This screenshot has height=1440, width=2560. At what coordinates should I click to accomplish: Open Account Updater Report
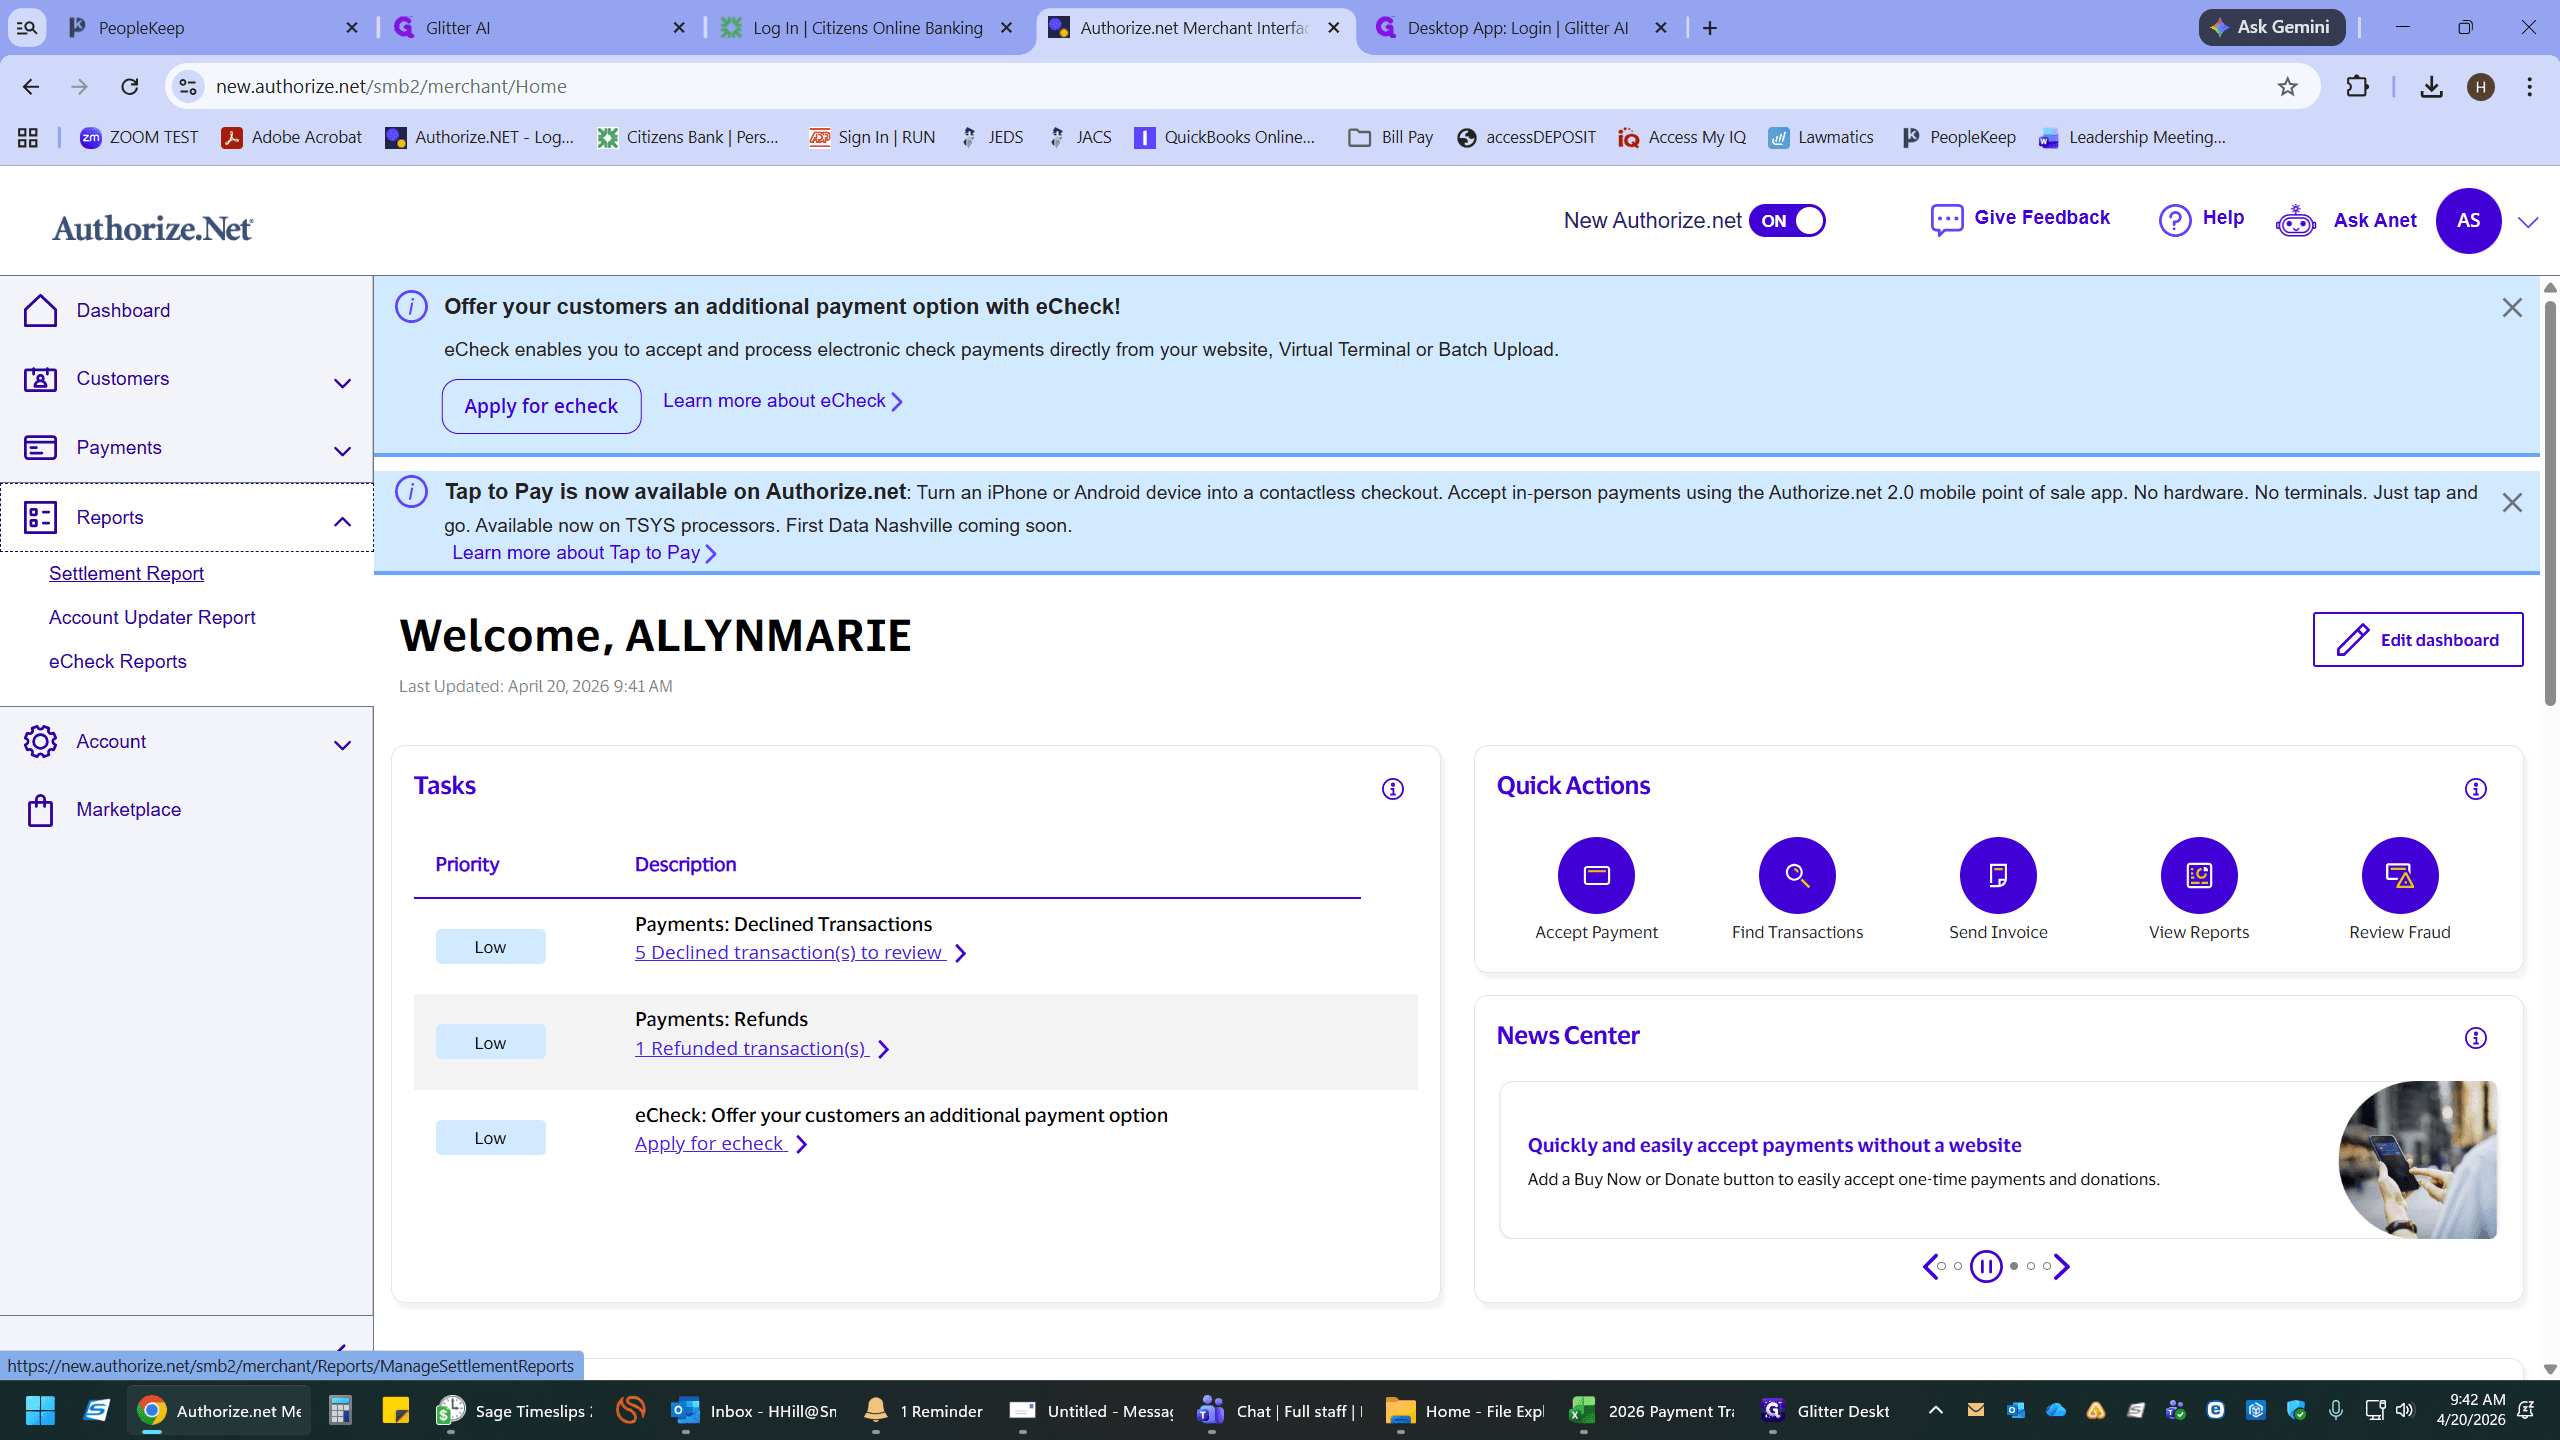[x=152, y=618]
